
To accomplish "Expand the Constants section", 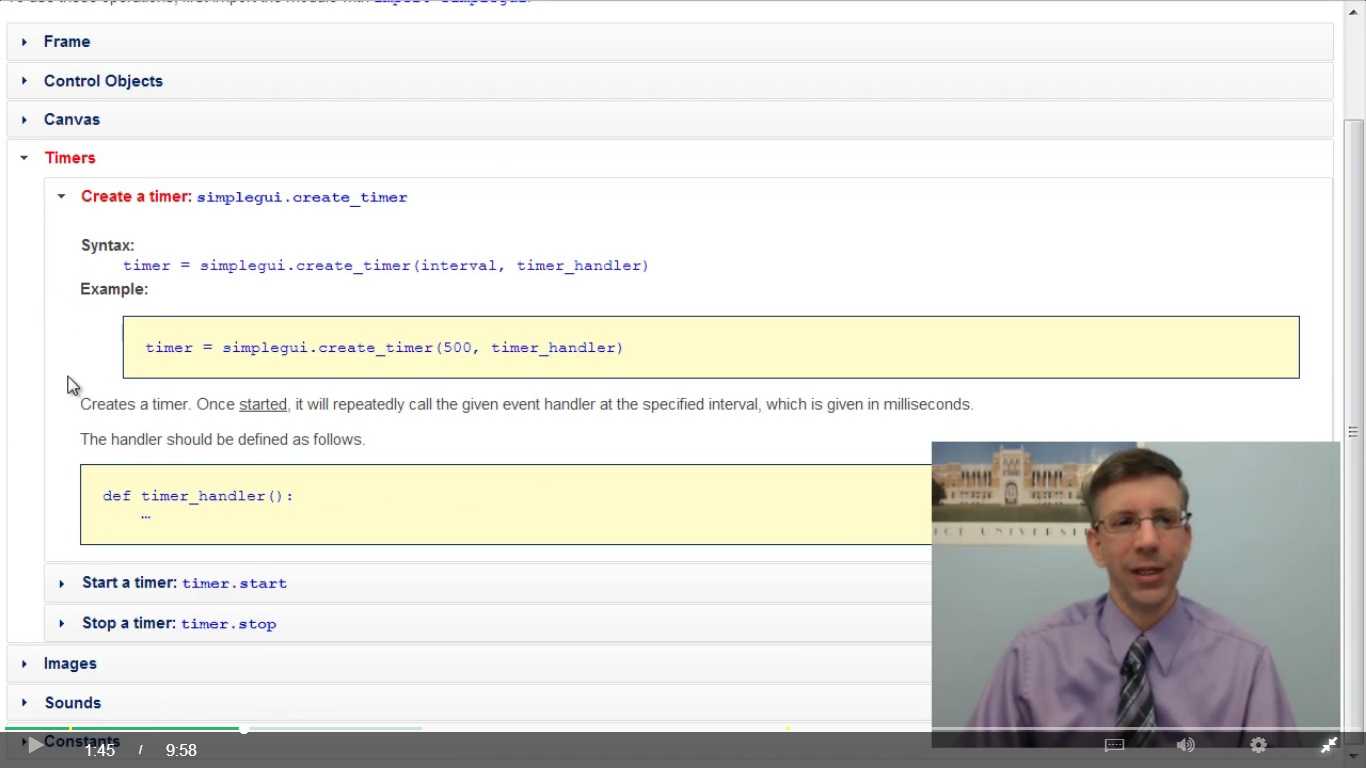I will click(82, 741).
